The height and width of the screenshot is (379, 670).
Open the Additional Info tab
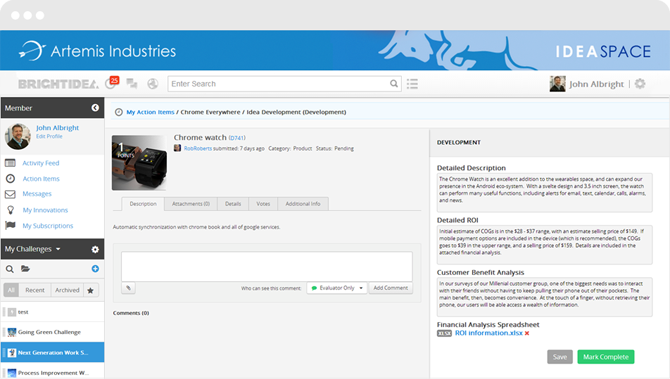tap(303, 204)
